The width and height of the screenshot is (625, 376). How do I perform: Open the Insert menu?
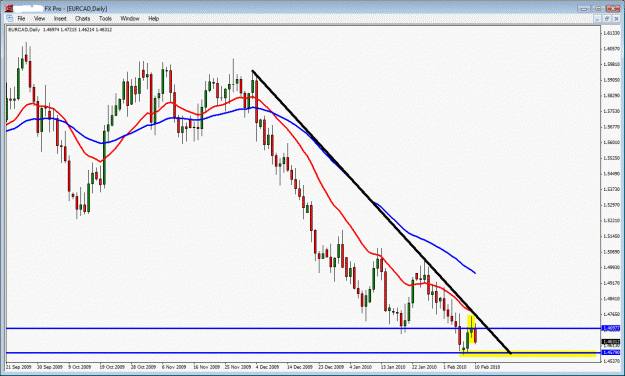click(x=60, y=18)
